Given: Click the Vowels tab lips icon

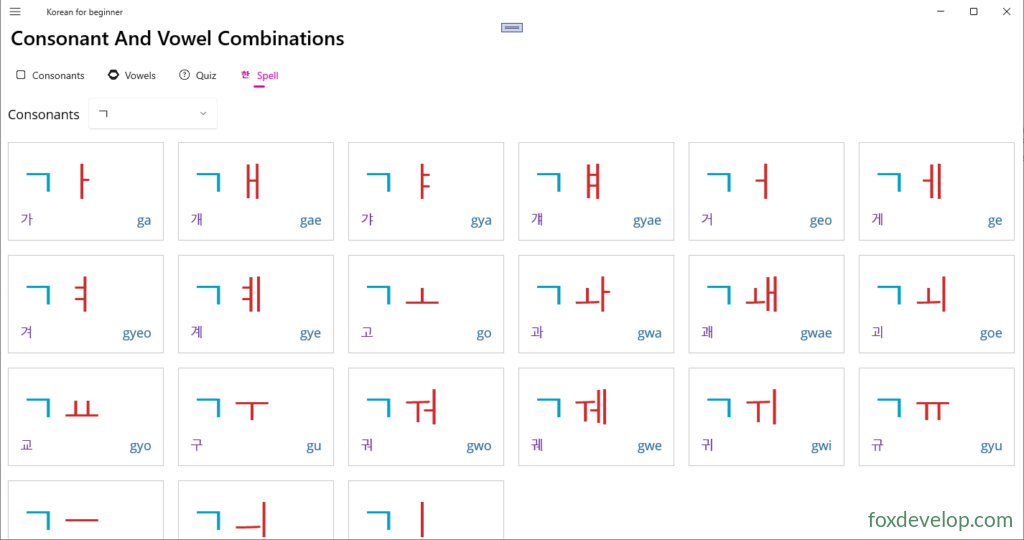Looking at the screenshot, I should [x=113, y=75].
